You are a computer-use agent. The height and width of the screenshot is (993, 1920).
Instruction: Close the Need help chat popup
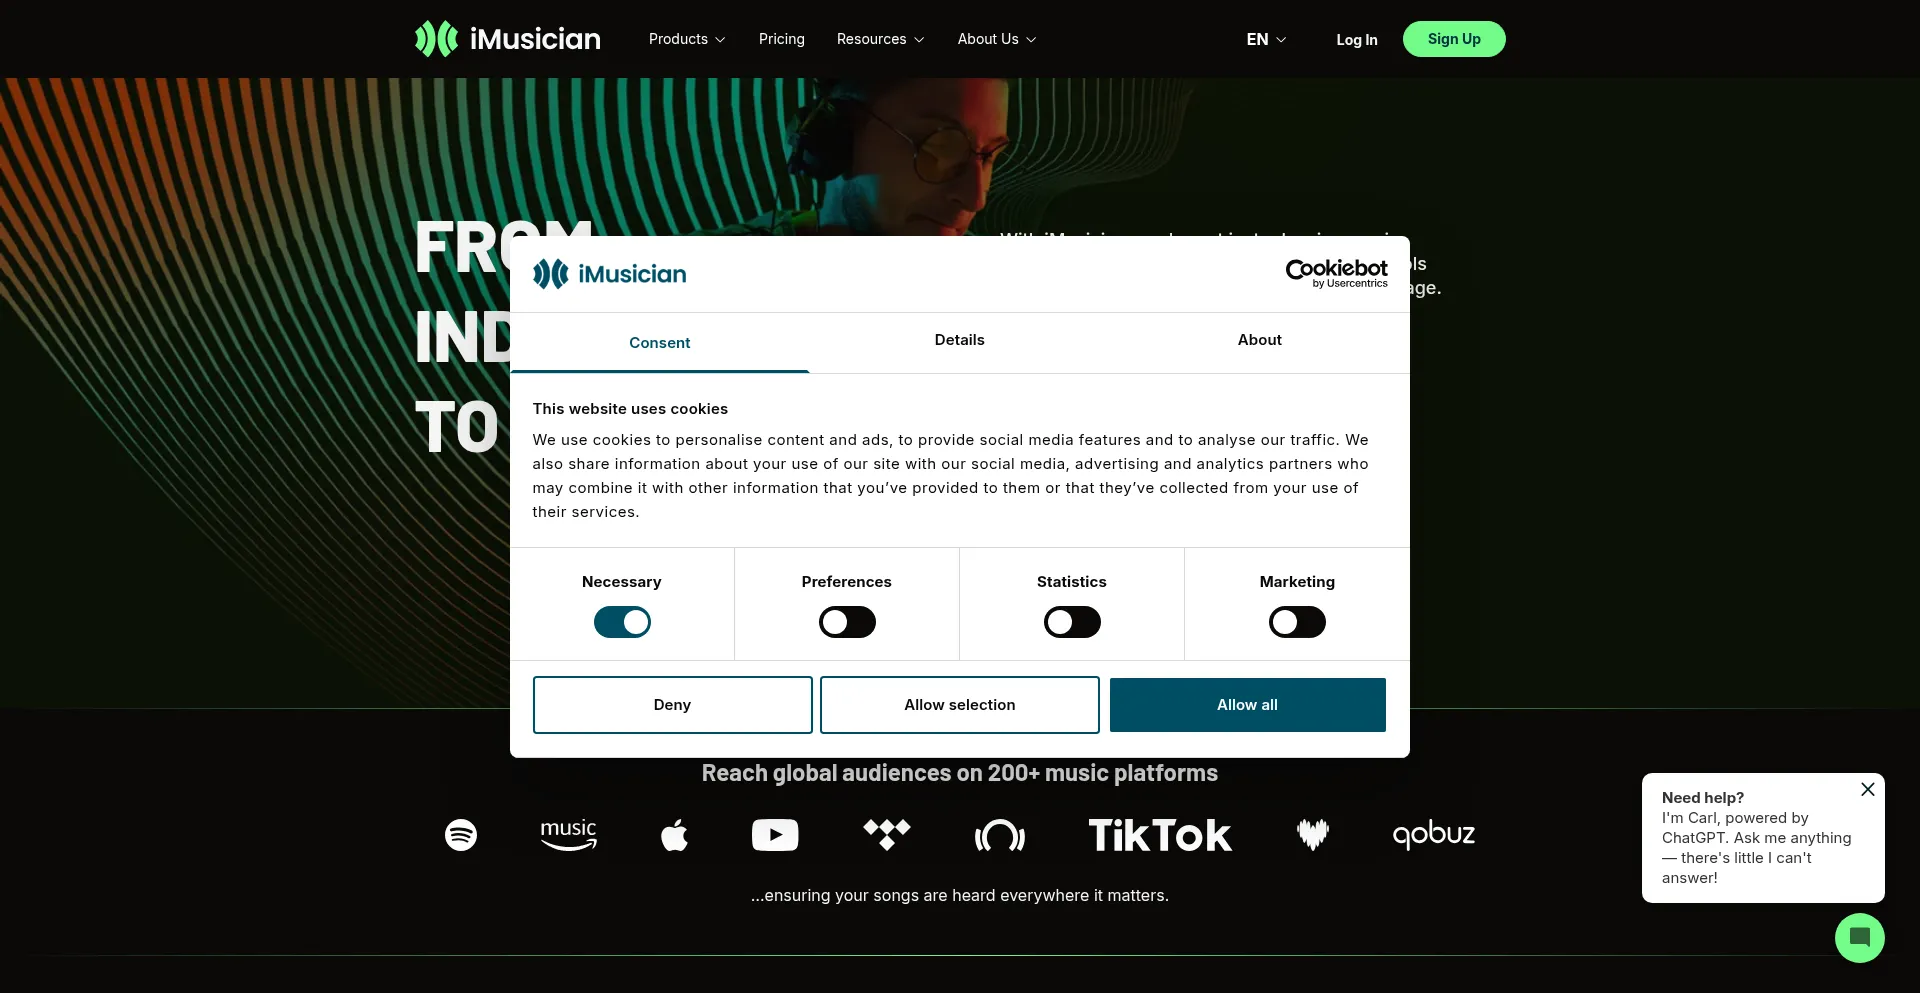(1868, 789)
